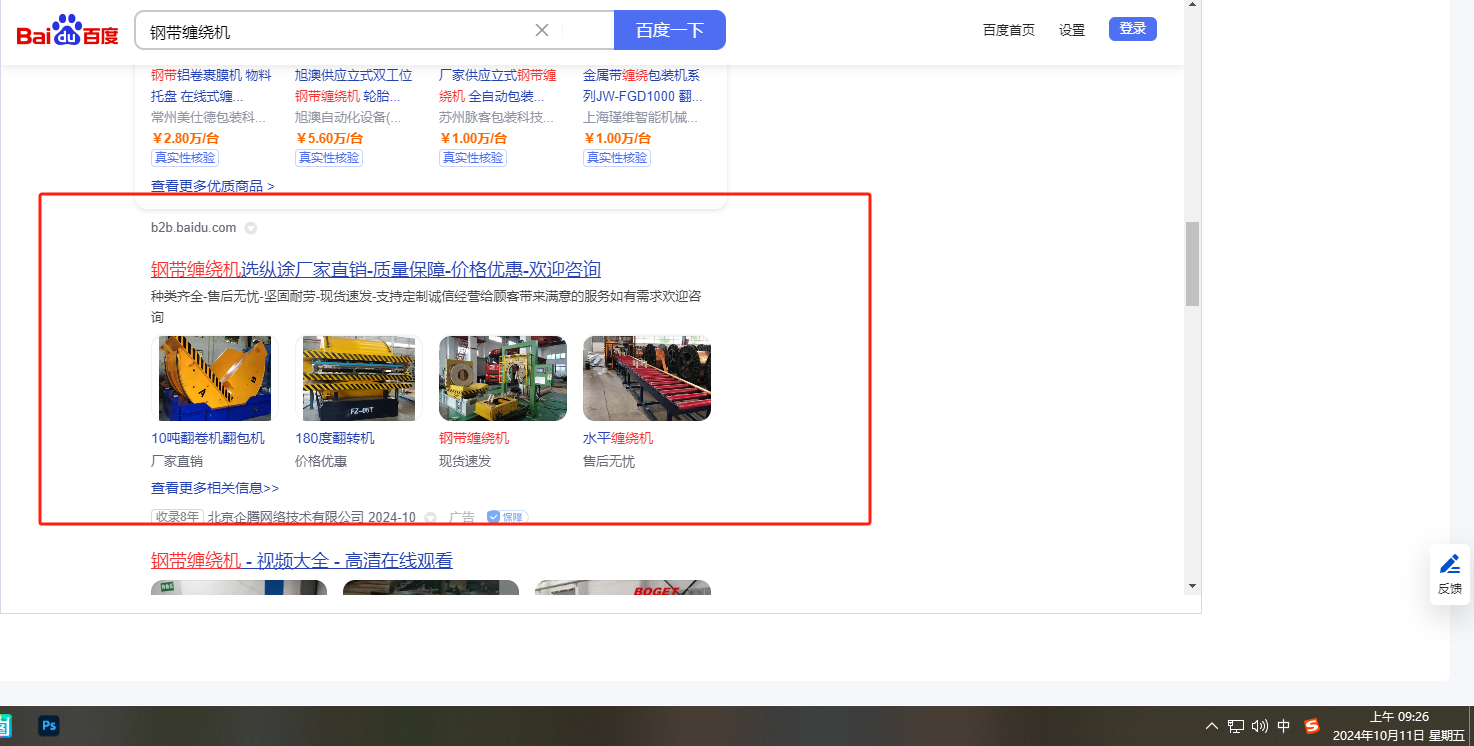This screenshot has height=746, width=1474.
Task: Click 真实性核验 badge under the 上海瑾维 listing
Action: pyautogui.click(x=617, y=158)
